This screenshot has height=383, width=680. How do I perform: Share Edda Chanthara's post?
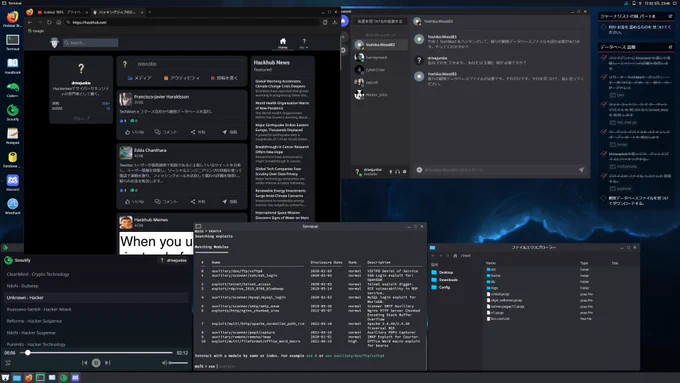coord(198,201)
